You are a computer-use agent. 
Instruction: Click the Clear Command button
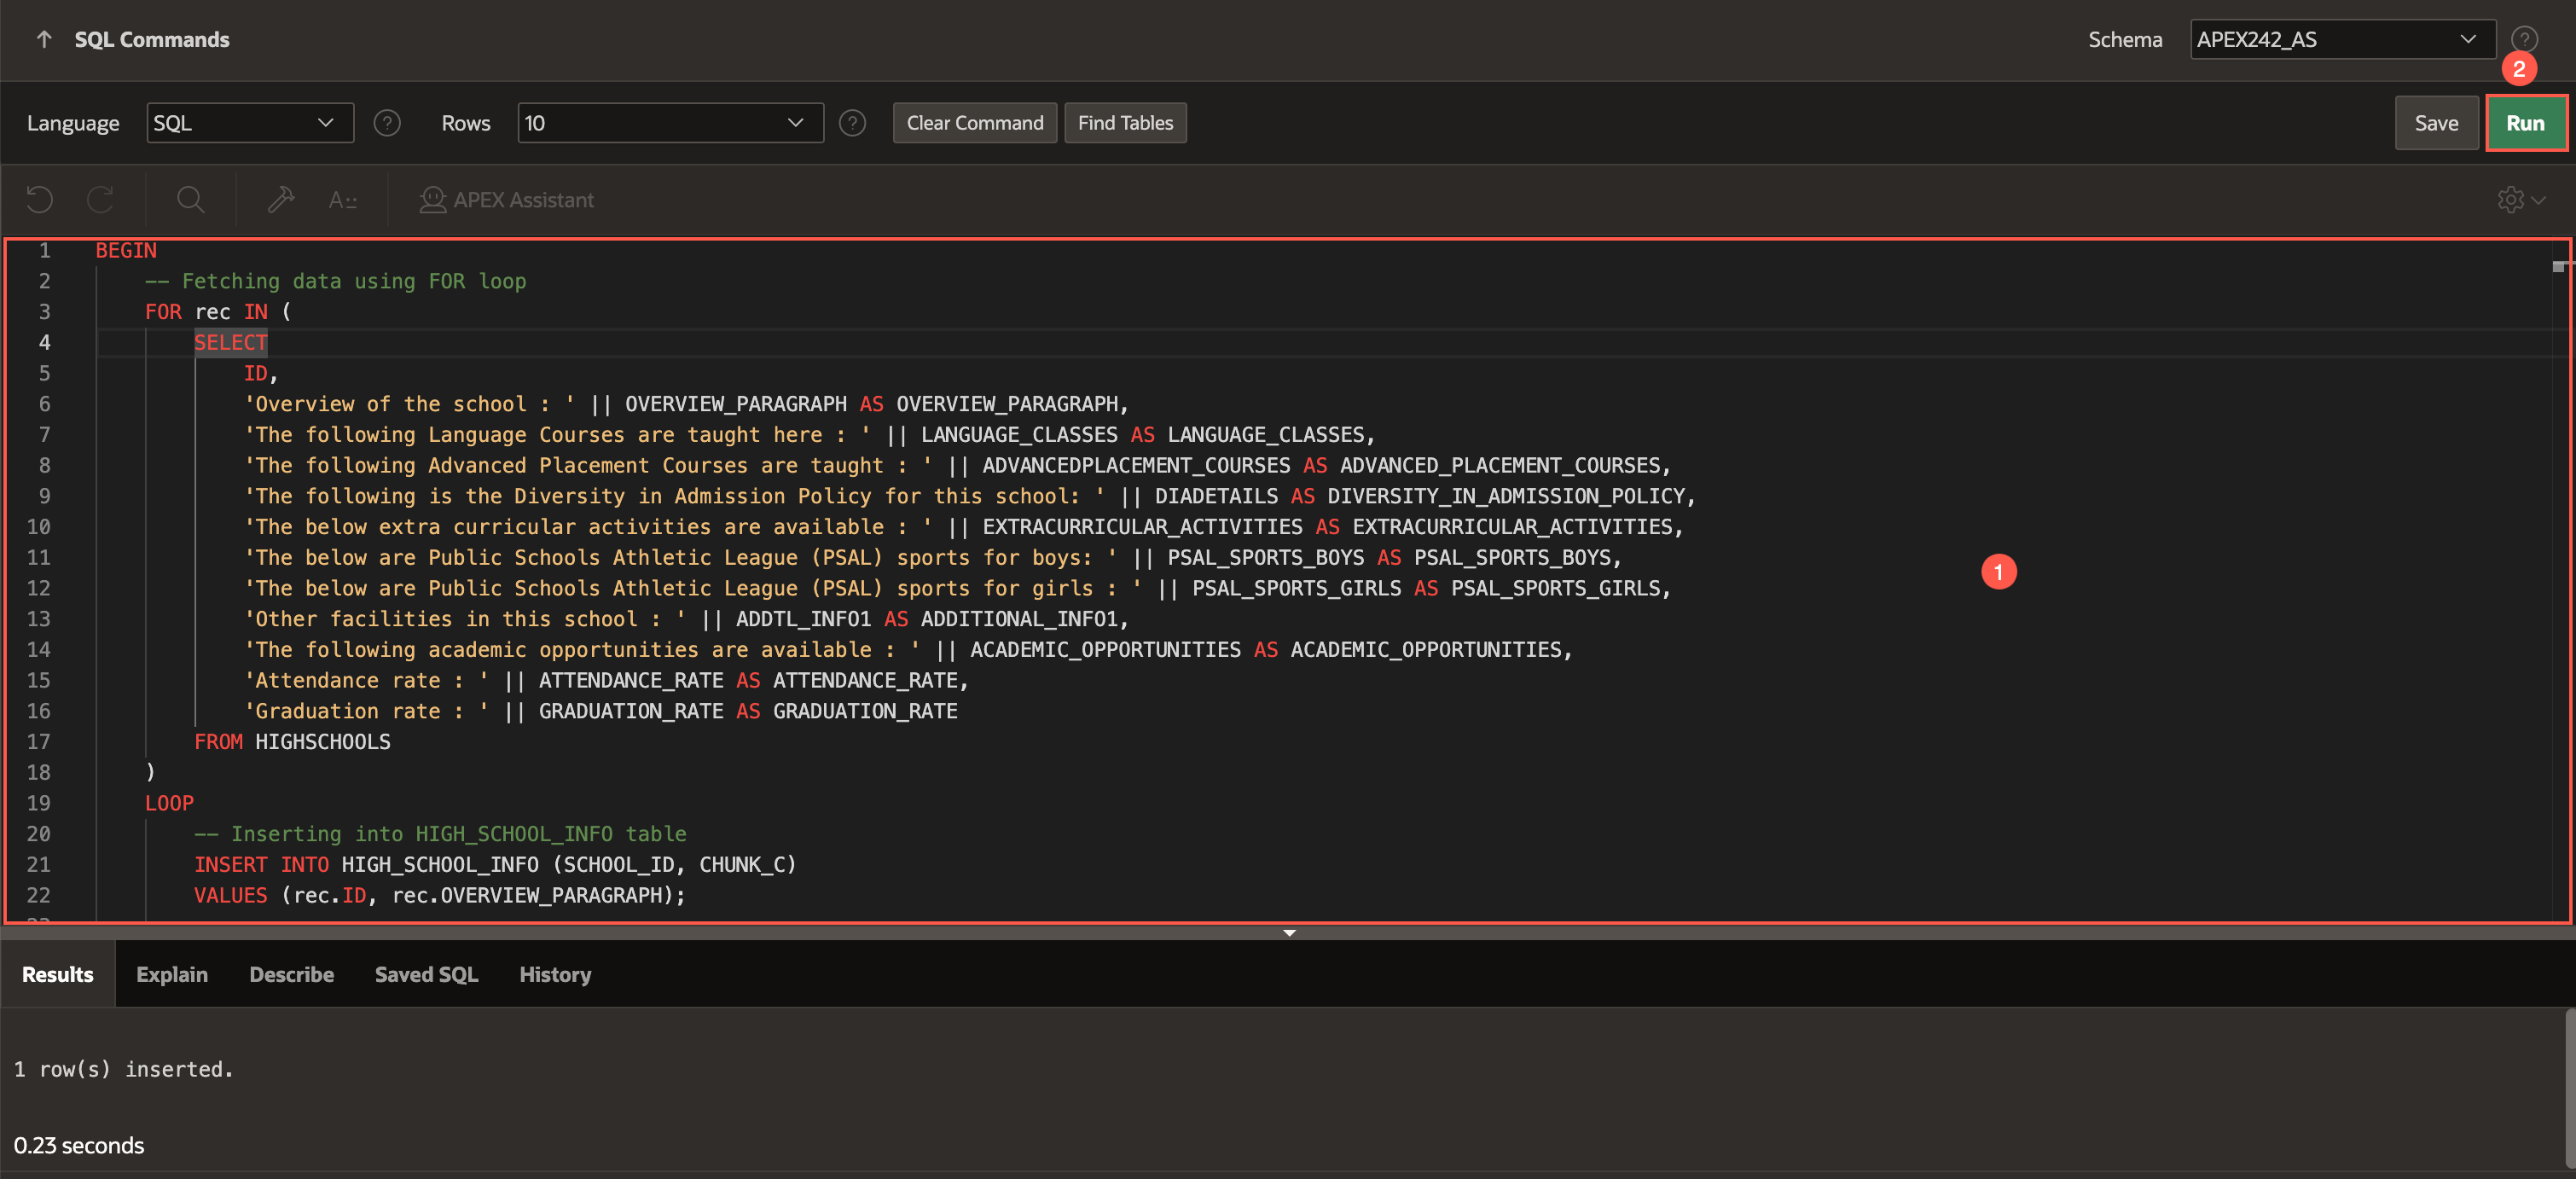tap(974, 123)
